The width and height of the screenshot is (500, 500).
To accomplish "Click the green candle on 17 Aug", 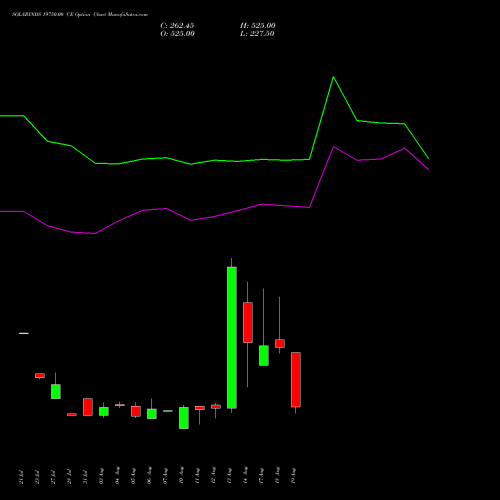I will tap(264, 356).
